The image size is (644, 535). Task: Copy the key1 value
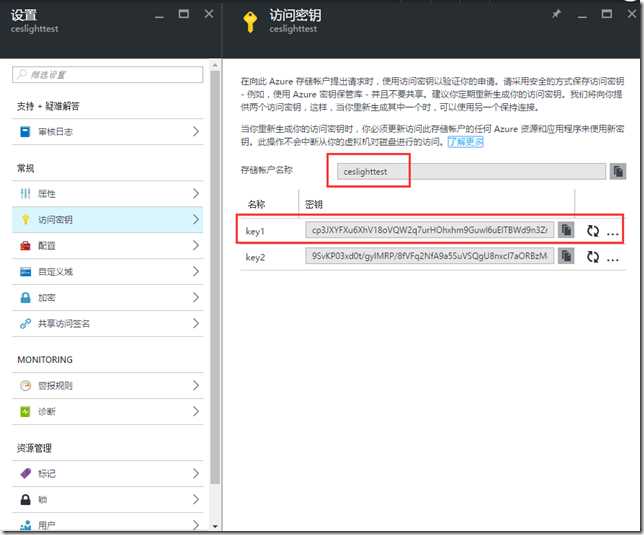tap(566, 230)
